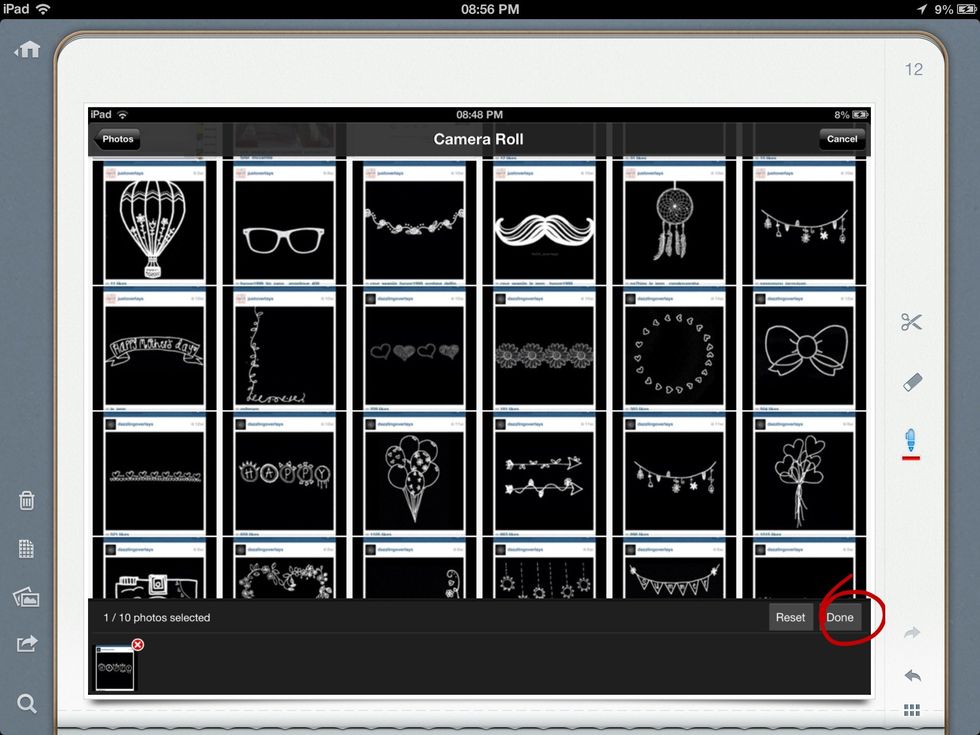This screenshot has width=980, height=735.
Task: Tap Reset to clear selected photos
Action: tap(790, 617)
